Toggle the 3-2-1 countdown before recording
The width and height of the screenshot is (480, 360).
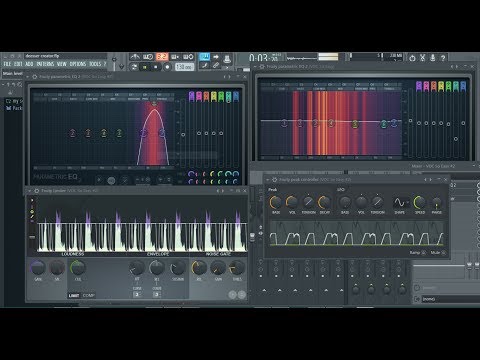pos(162,57)
